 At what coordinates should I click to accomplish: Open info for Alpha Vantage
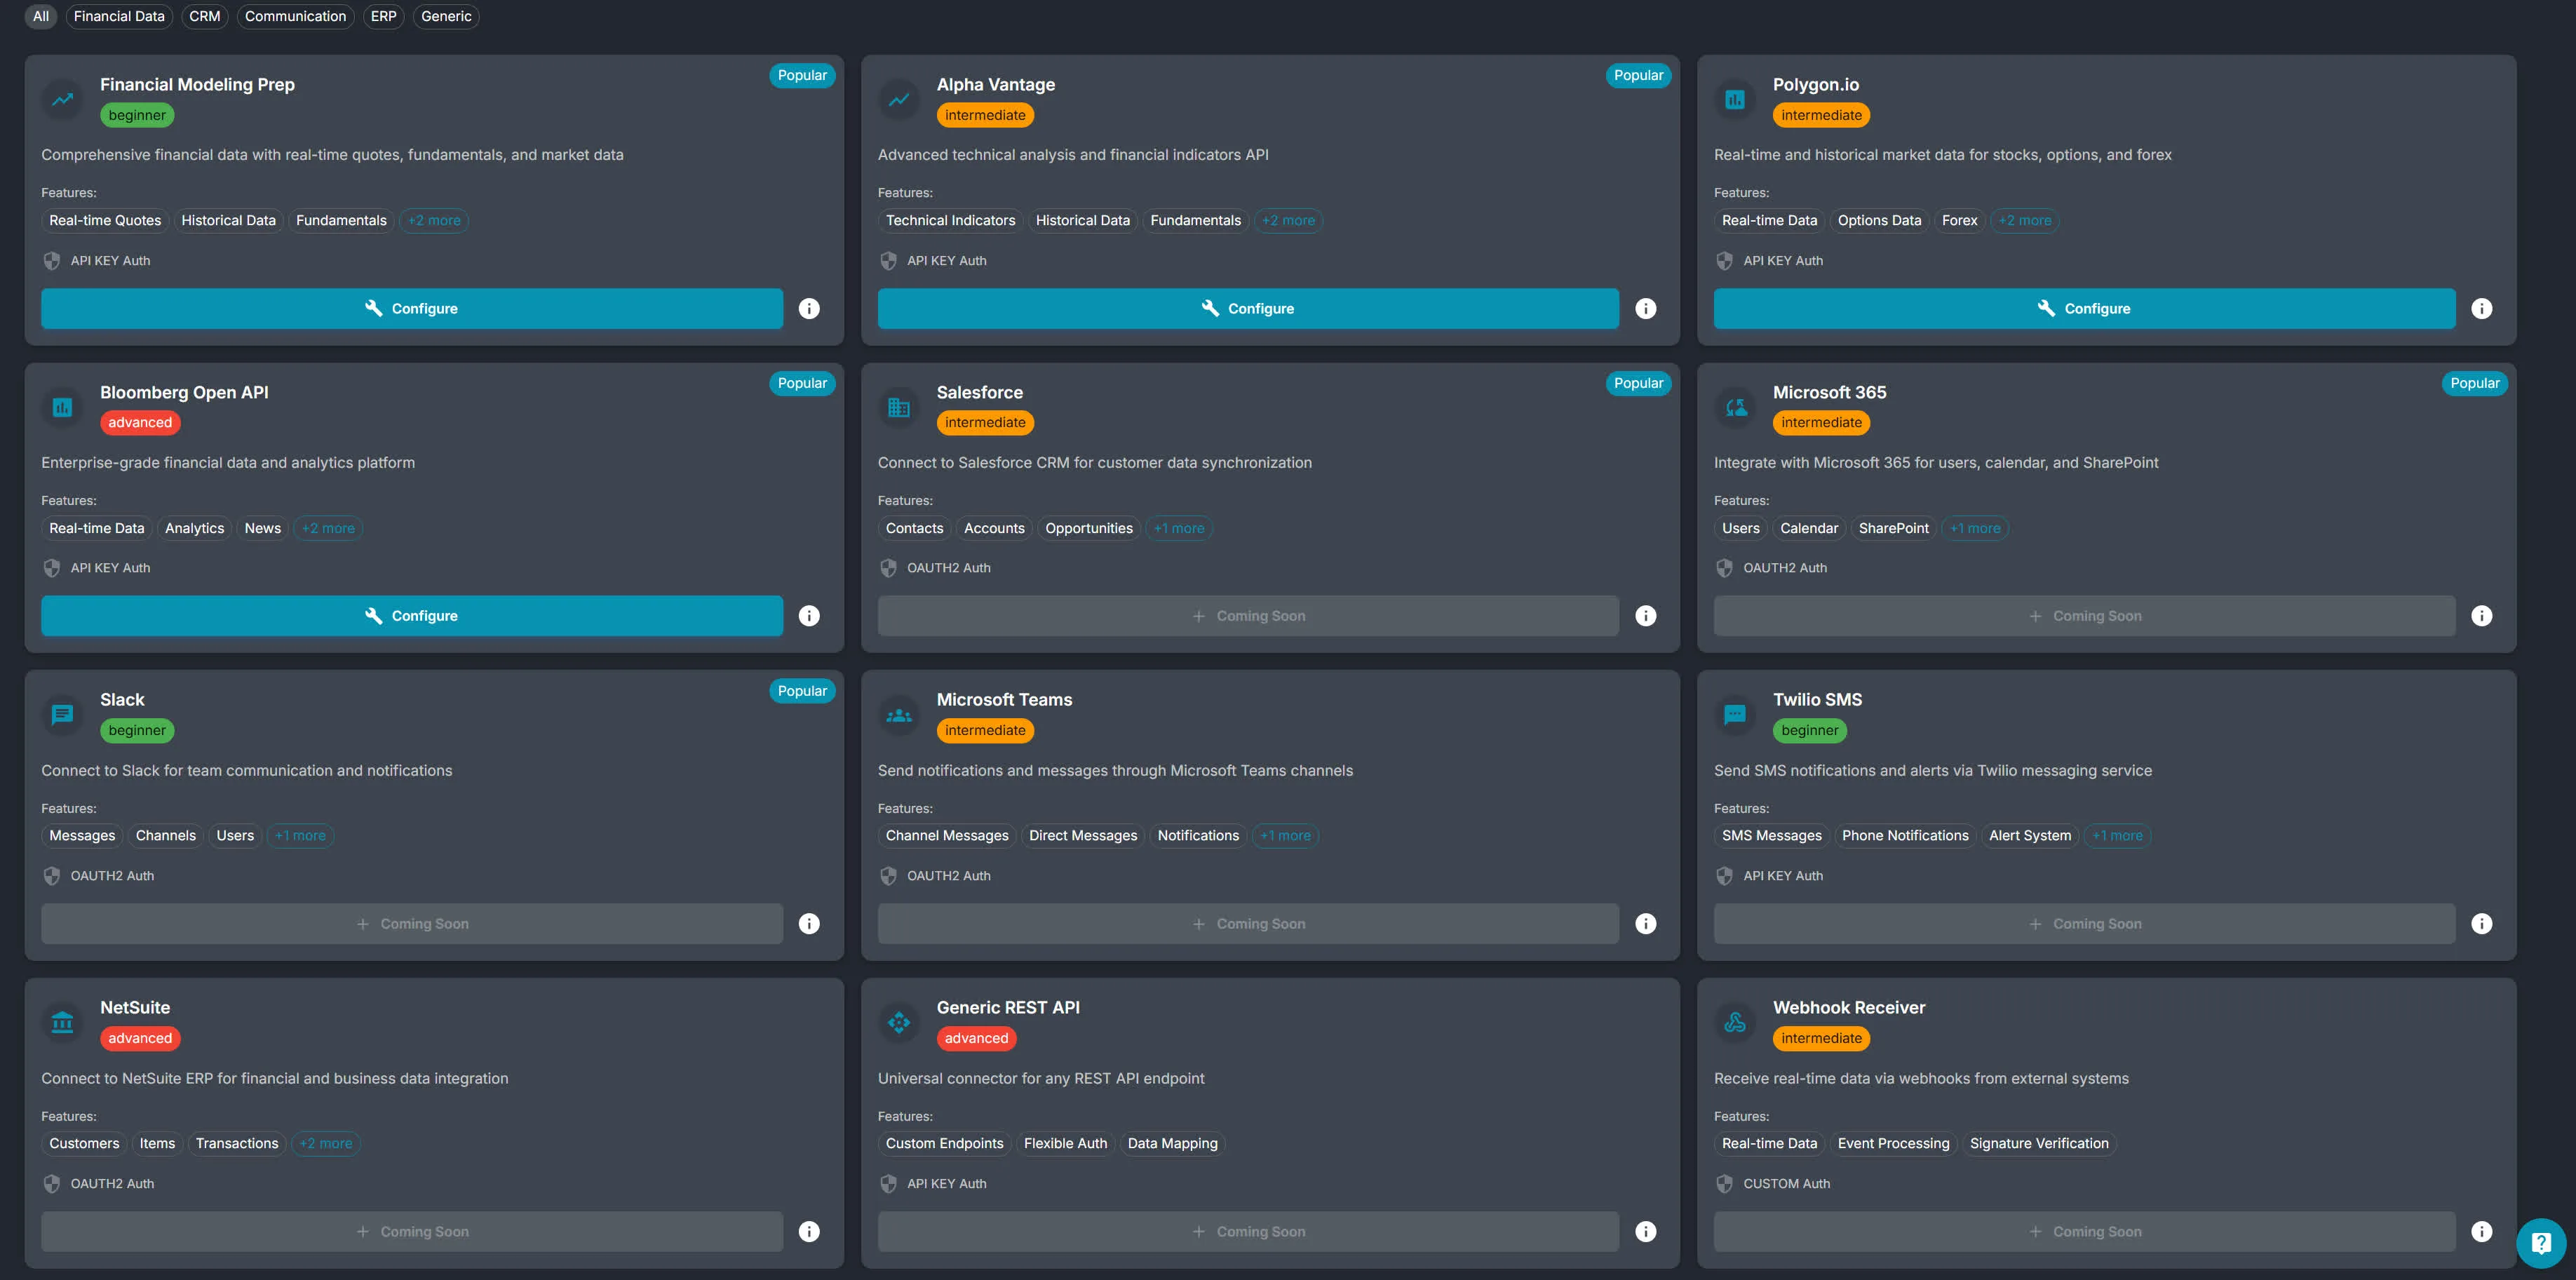pyautogui.click(x=1645, y=308)
